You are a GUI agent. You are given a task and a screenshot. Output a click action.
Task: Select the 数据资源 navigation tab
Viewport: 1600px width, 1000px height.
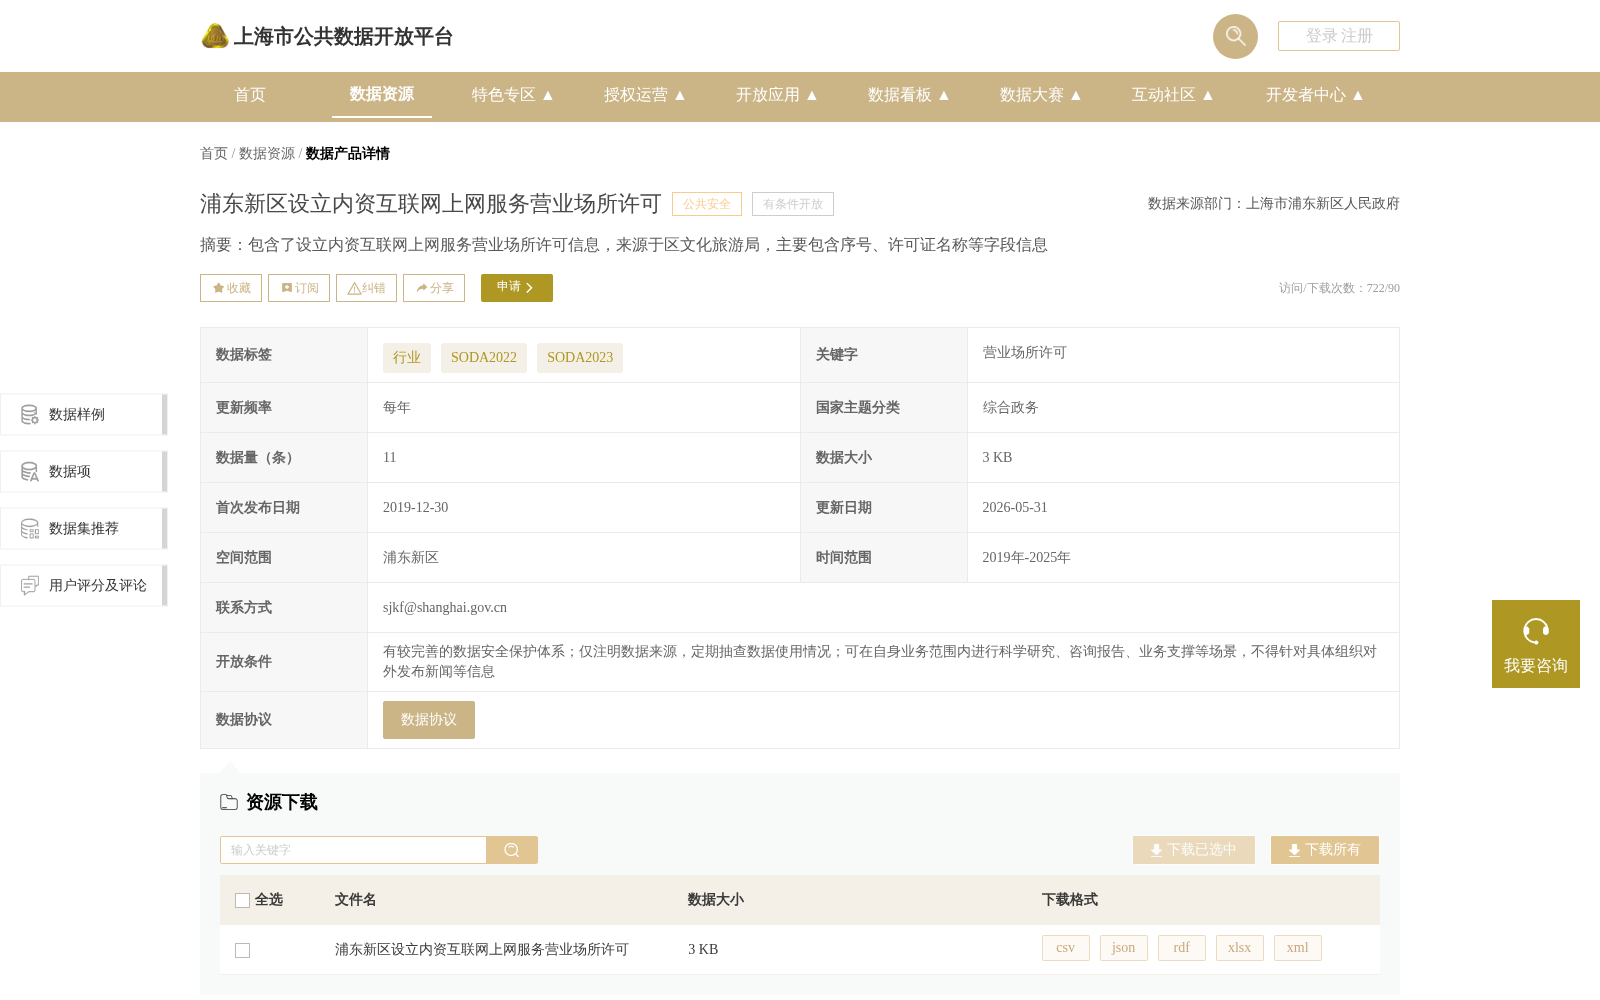coord(382,94)
